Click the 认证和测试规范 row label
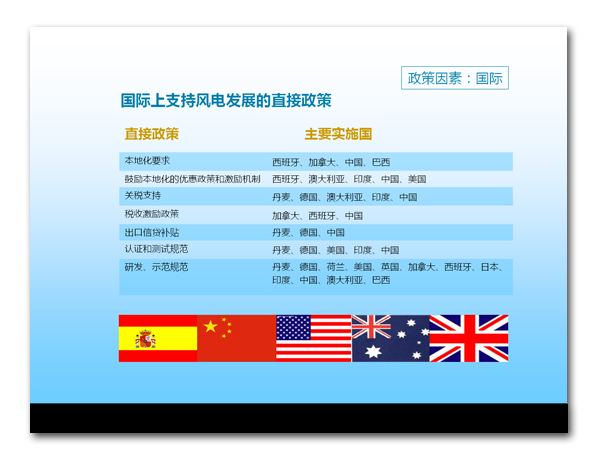The image size is (600, 462). pyautogui.click(x=156, y=249)
